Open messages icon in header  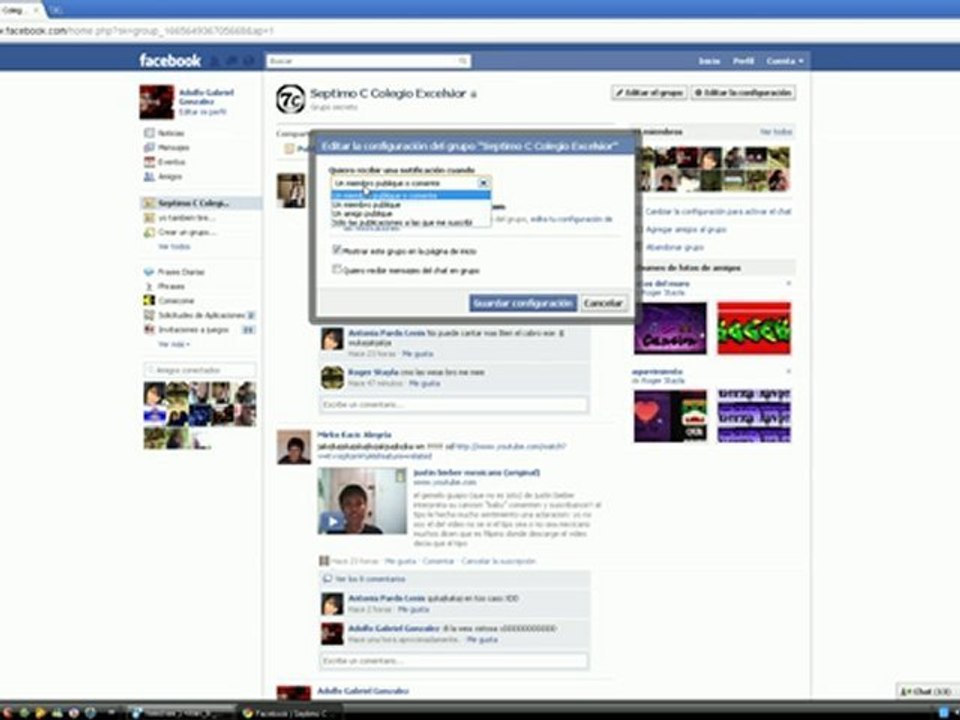point(232,61)
